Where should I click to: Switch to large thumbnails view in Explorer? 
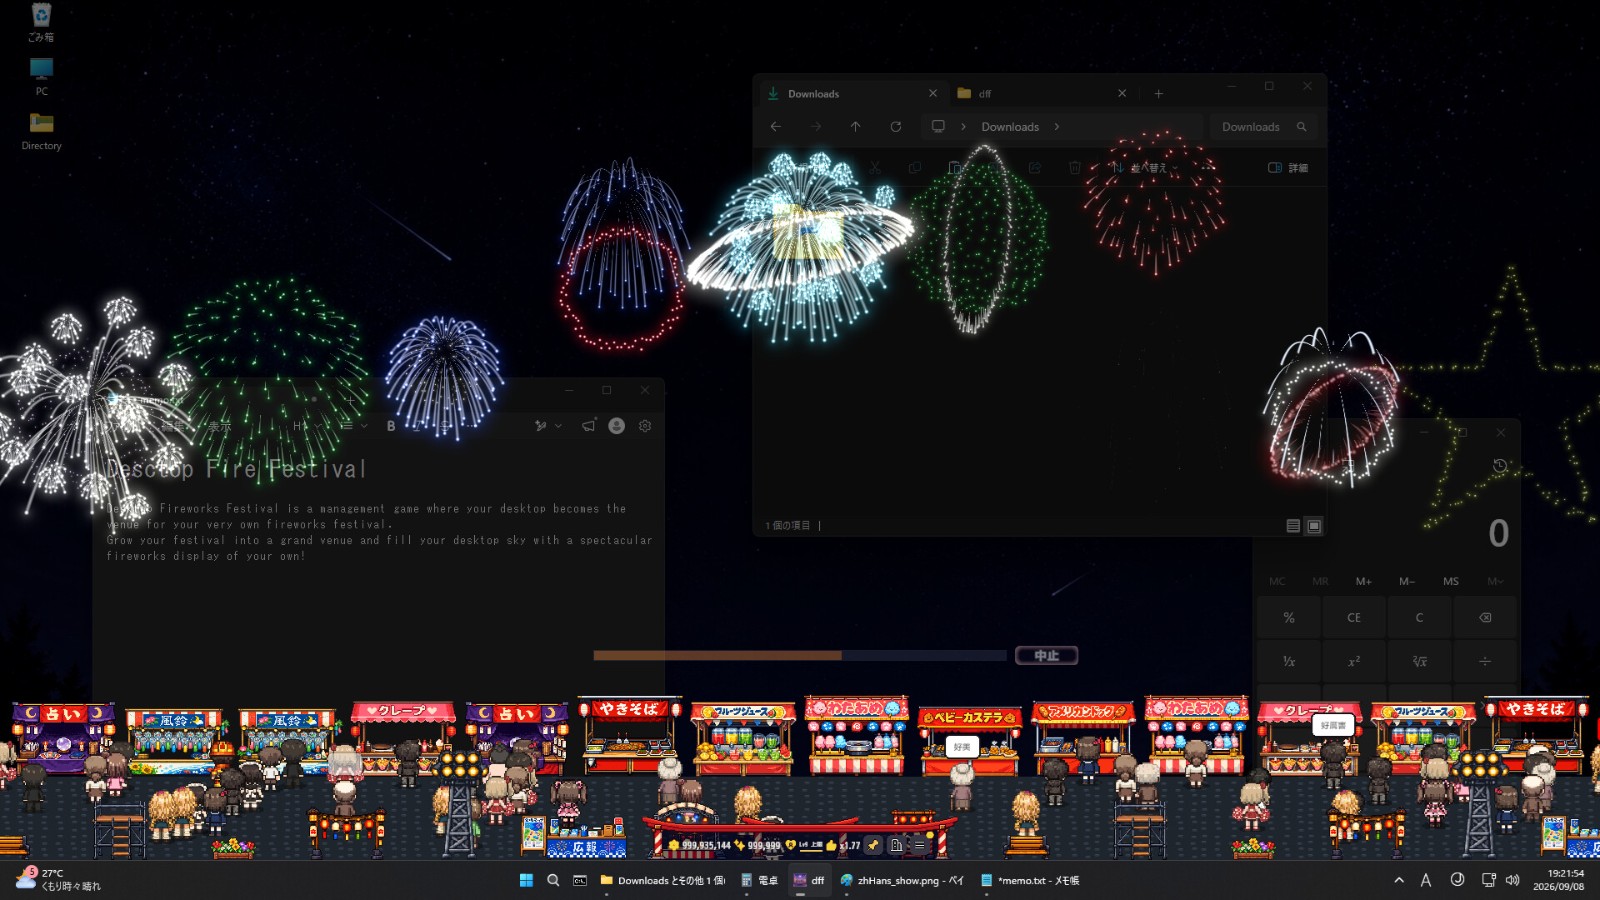coord(1314,526)
